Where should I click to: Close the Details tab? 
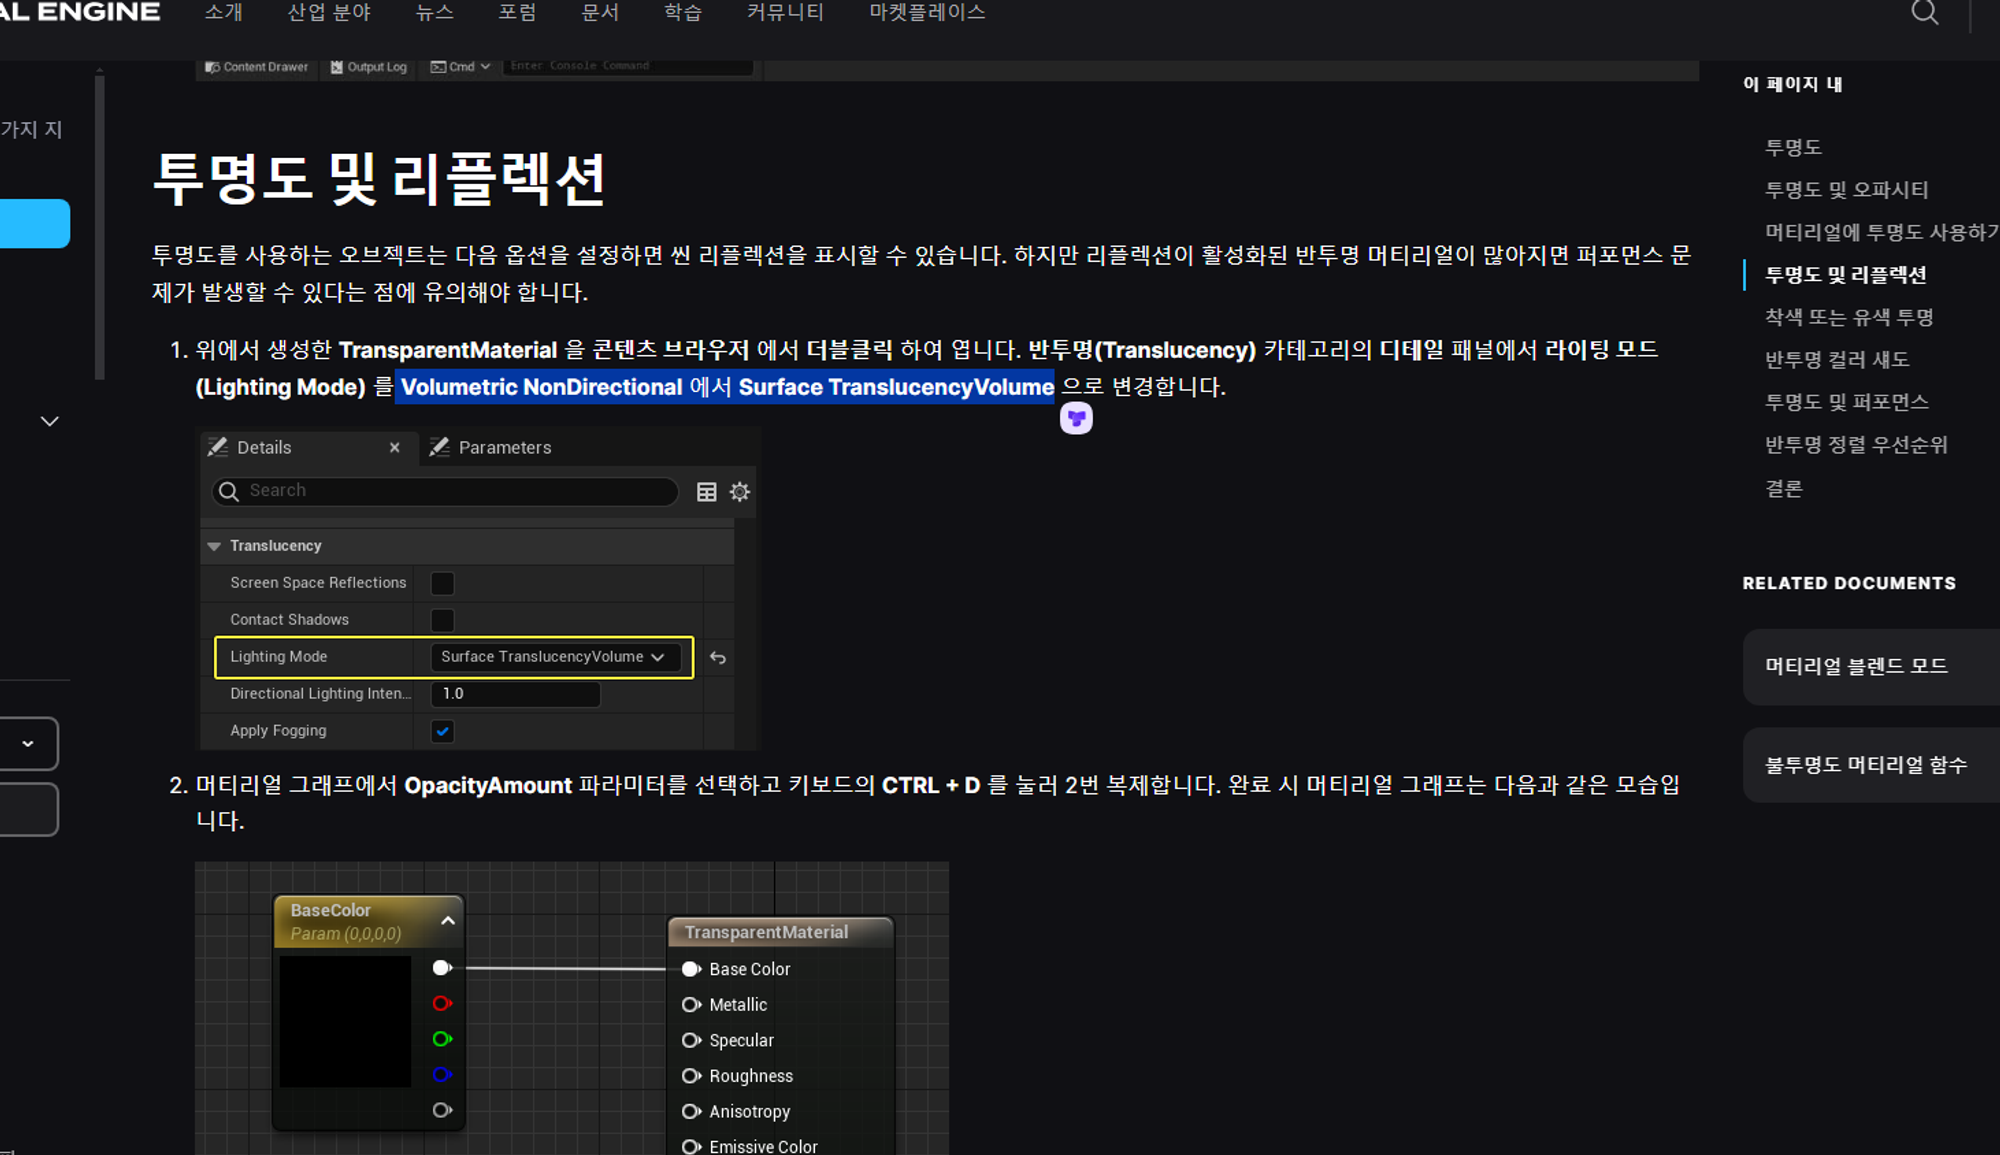tap(395, 447)
